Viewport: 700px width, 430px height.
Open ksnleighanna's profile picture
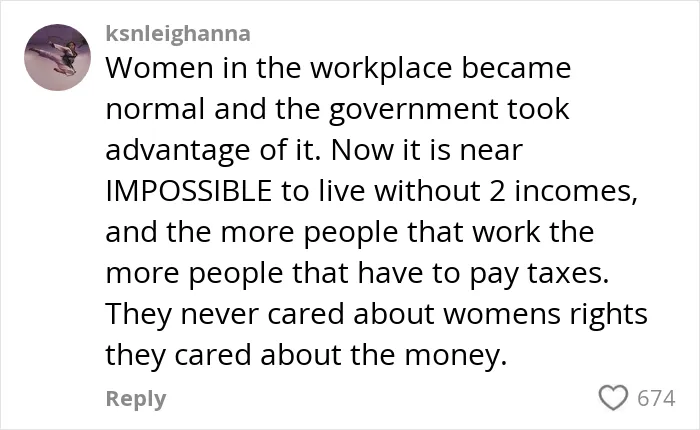[57, 57]
